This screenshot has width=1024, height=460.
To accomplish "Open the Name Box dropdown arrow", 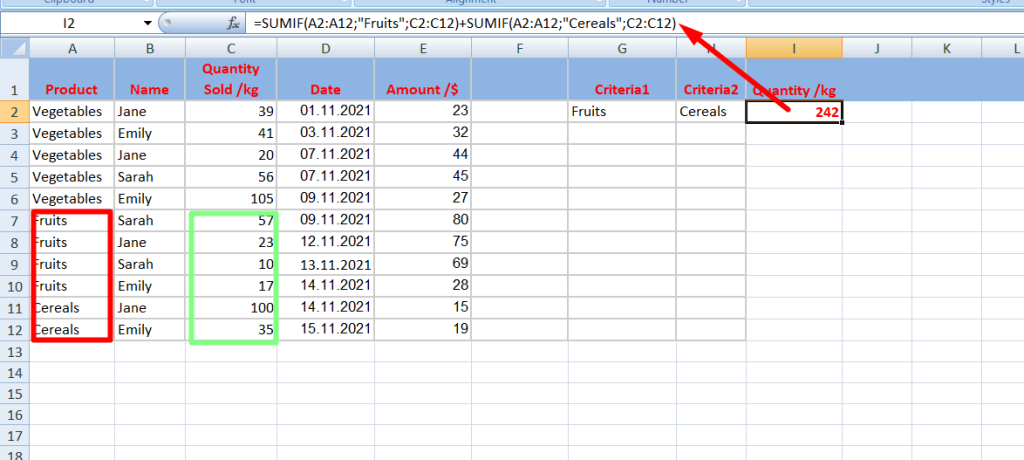I will click(148, 24).
